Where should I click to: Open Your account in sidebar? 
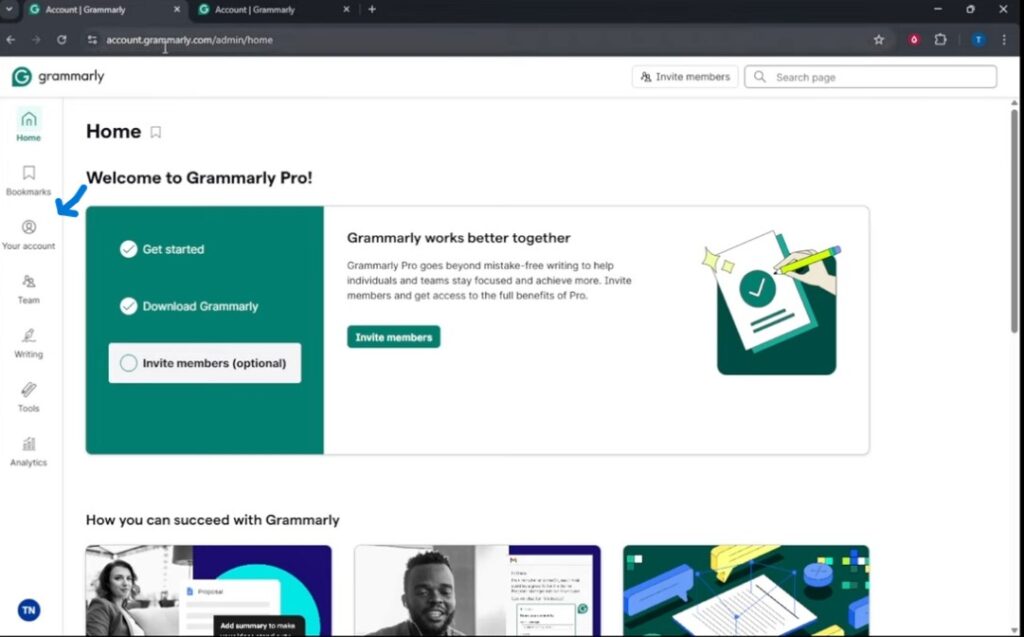click(28, 234)
